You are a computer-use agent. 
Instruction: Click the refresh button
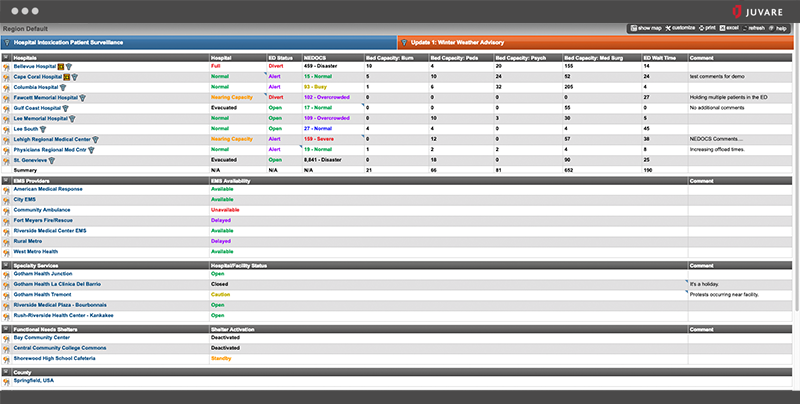click(754, 29)
